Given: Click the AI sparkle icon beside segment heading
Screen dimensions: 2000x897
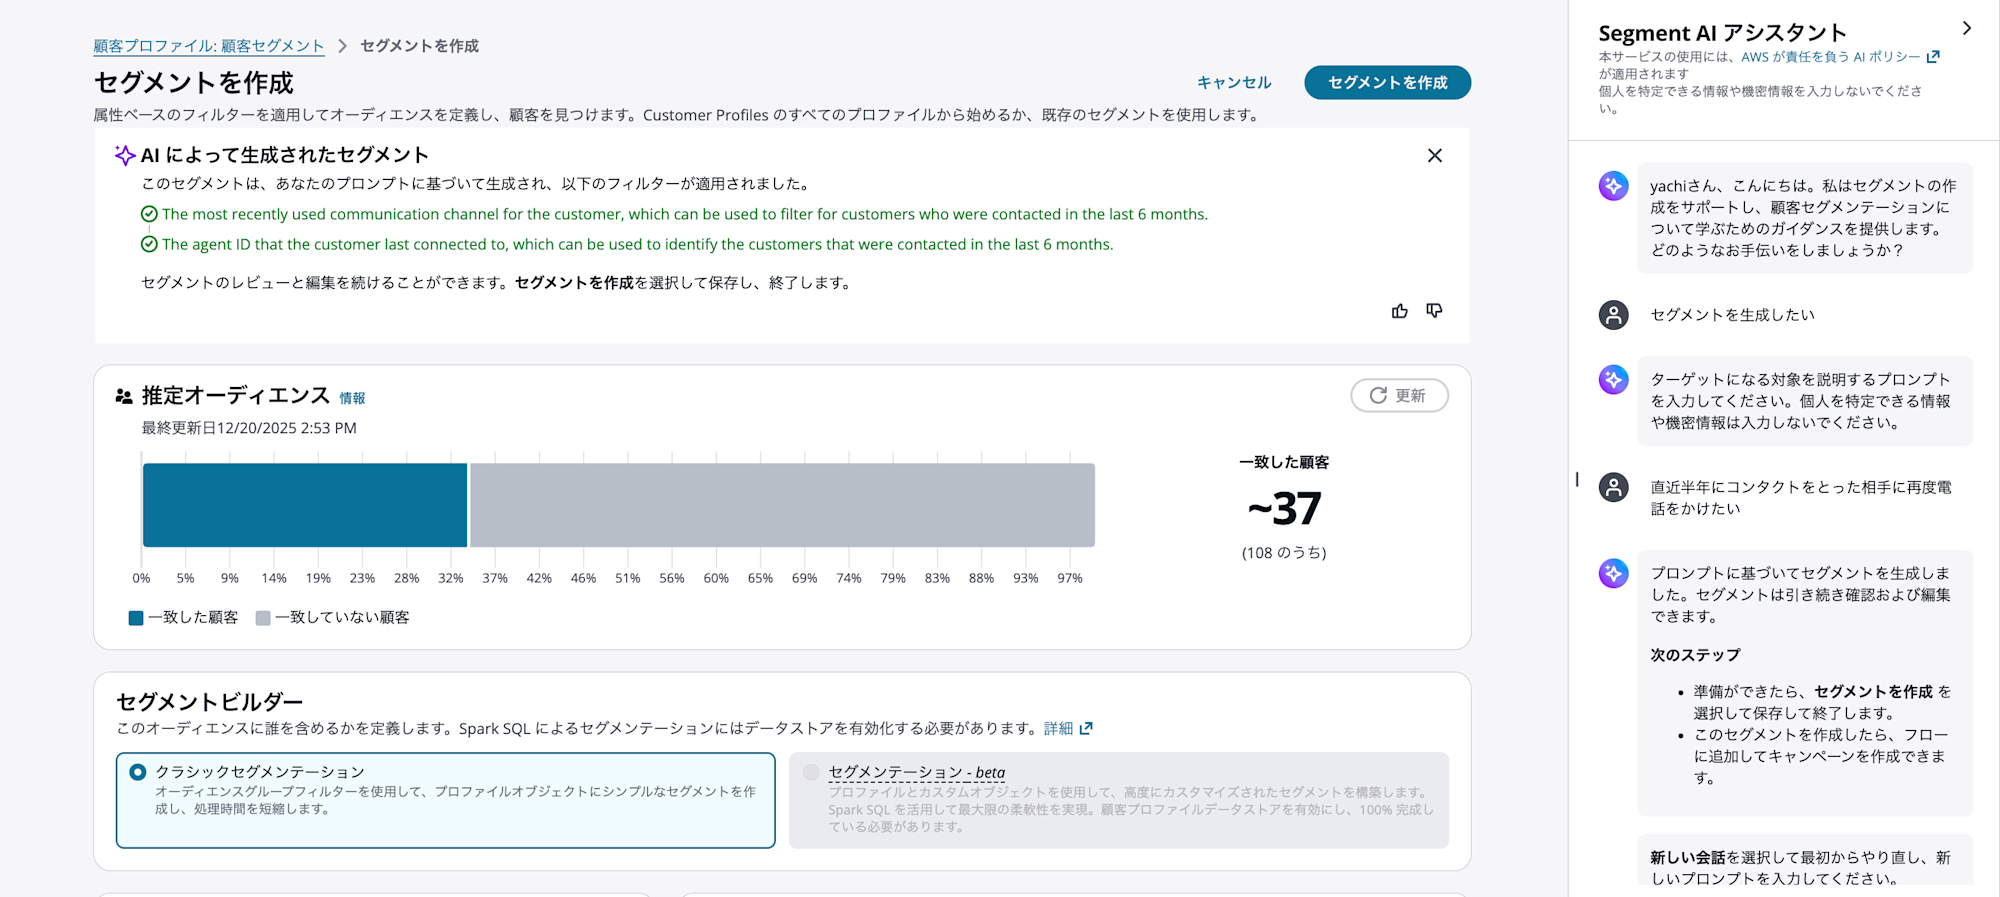Looking at the screenshot, I should 124,155.
